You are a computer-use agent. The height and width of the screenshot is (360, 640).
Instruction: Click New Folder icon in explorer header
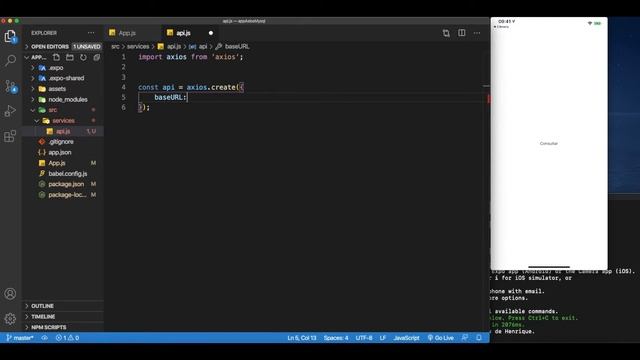70,58
